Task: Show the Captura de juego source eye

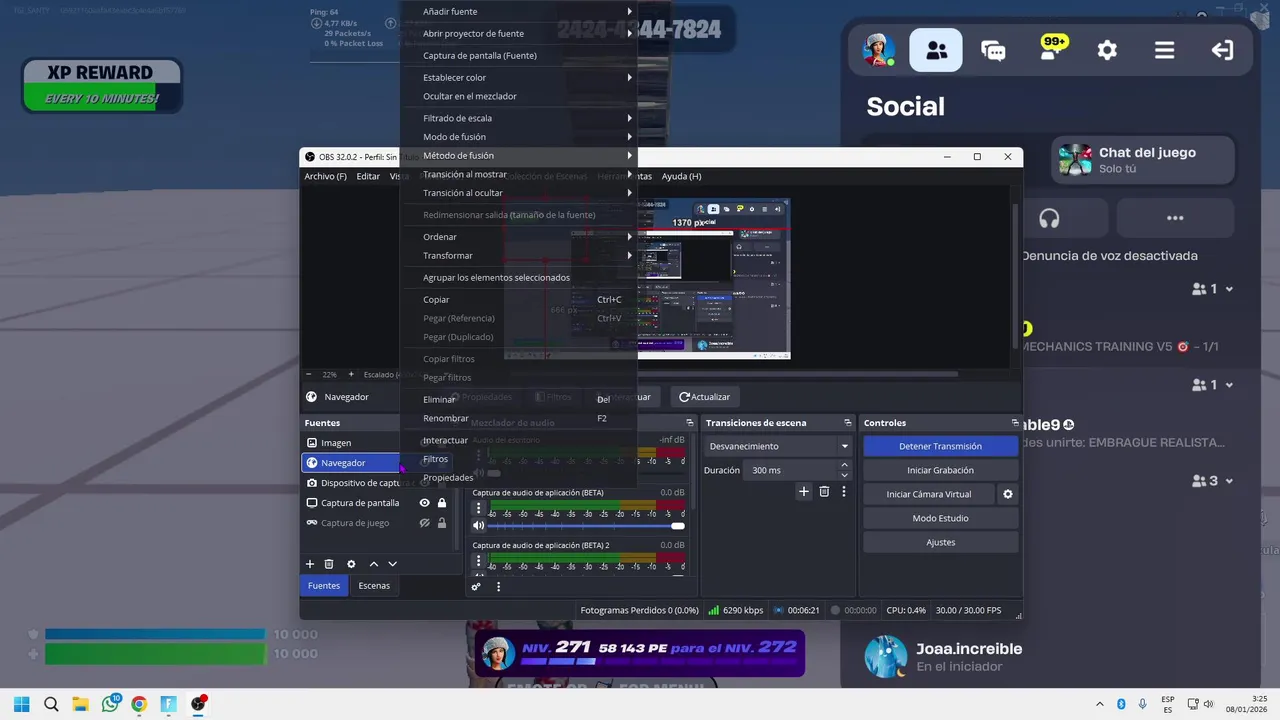Action: click(424, 523)
